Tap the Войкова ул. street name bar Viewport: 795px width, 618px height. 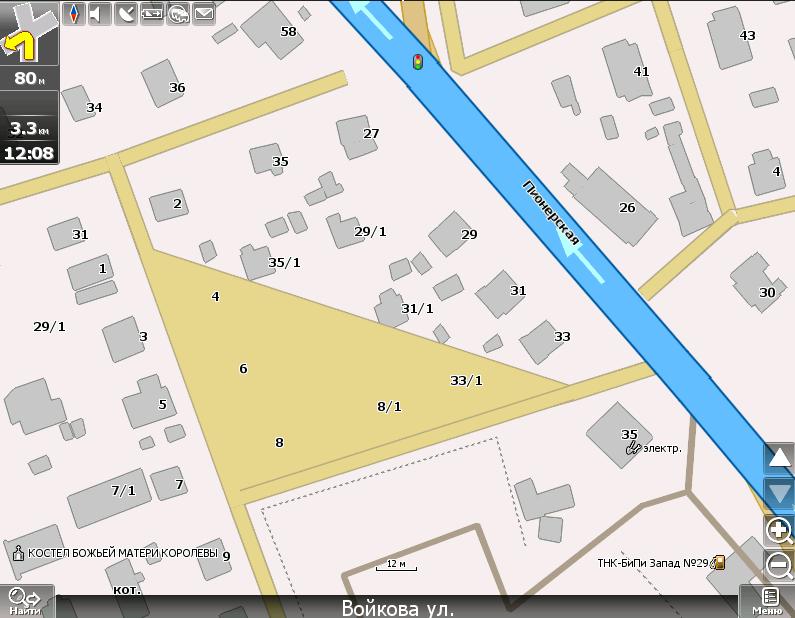click(x=398, y=607)
